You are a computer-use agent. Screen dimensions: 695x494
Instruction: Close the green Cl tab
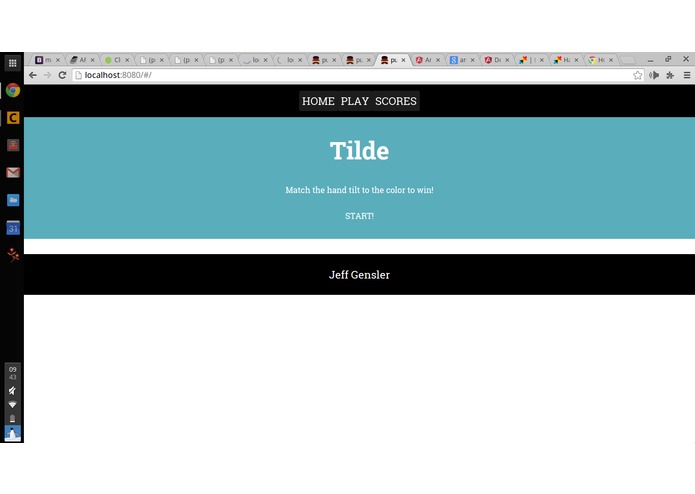click(x=127, y=60)
